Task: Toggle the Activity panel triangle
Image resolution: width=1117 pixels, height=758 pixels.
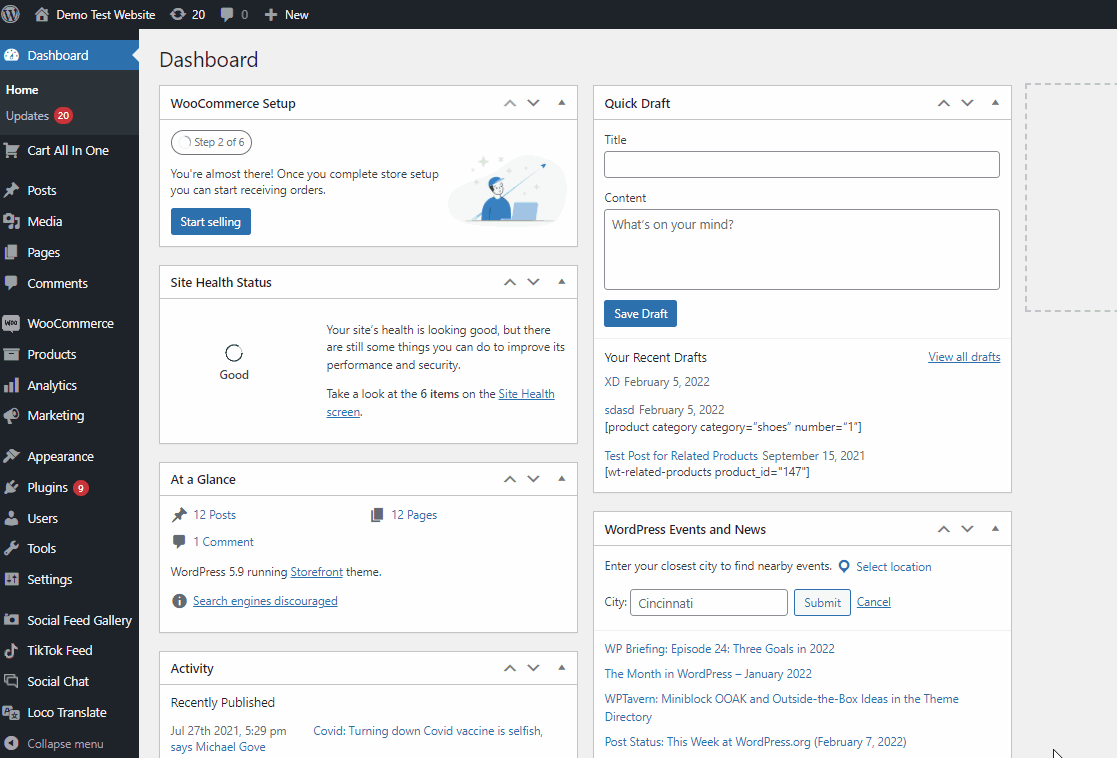Action: 561,668
